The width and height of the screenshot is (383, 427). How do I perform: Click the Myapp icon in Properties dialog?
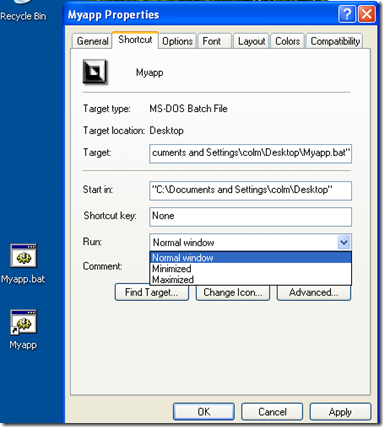pyautogui.click(x=95, y=72)
